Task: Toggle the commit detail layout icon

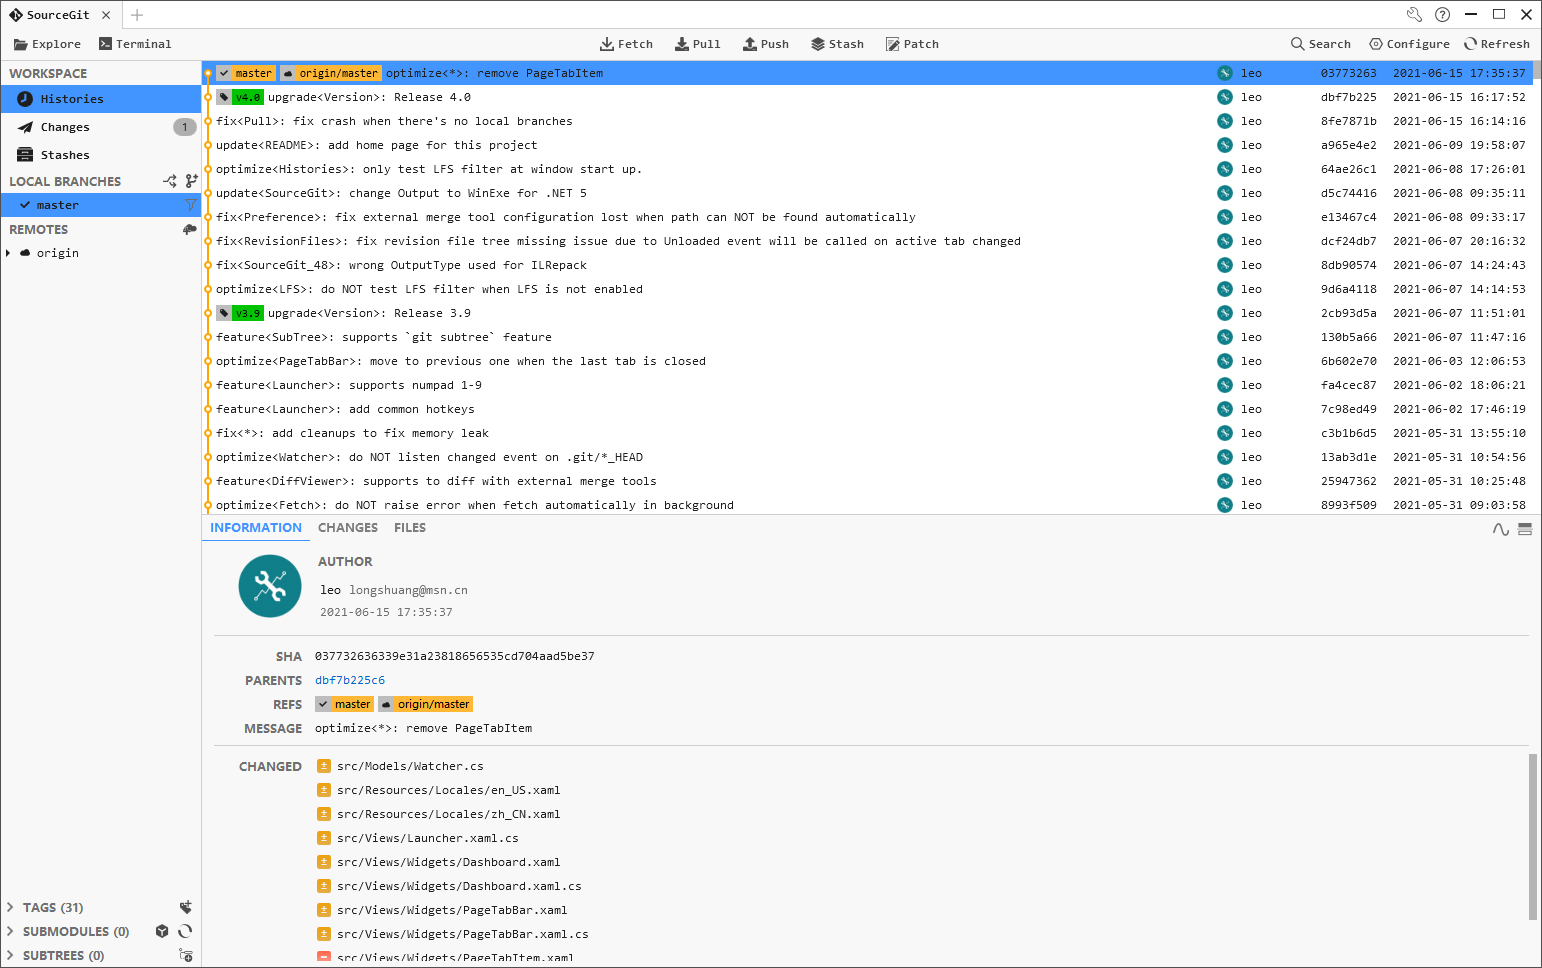Action: point(1525,529)
